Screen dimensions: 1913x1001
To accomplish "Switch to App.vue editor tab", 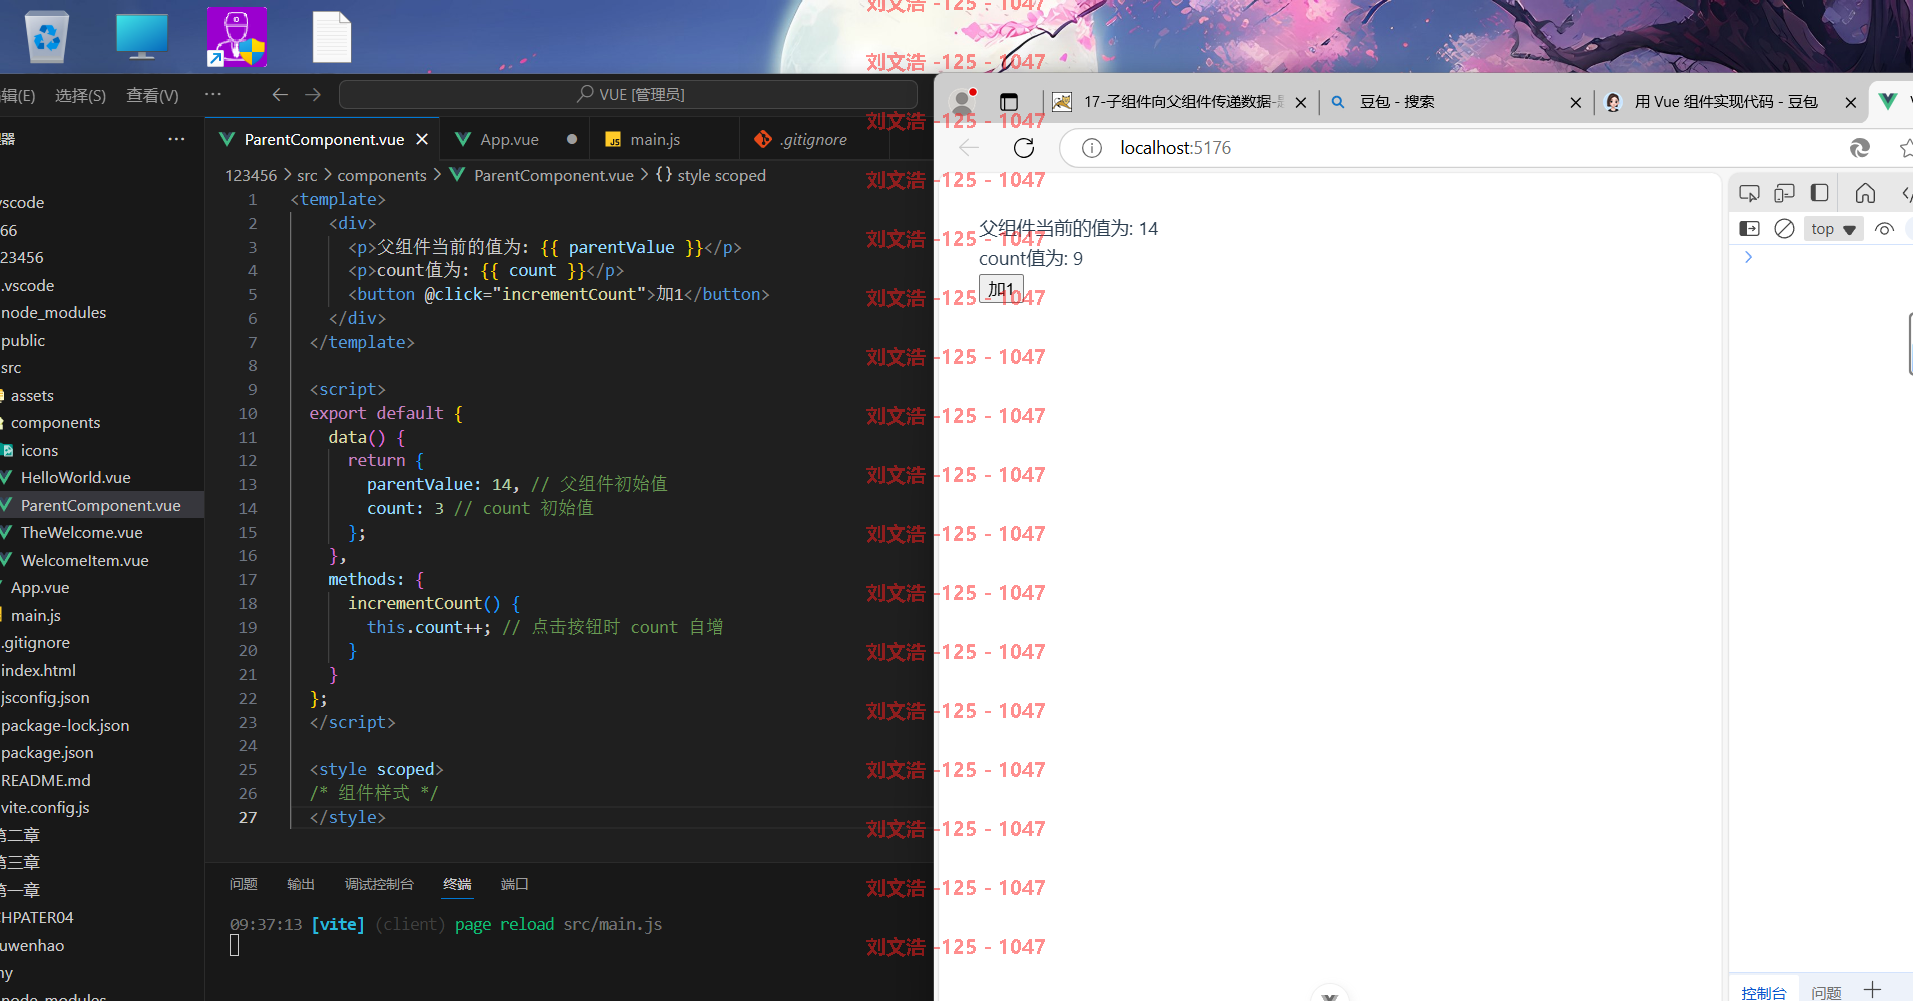I will (509, 139).
